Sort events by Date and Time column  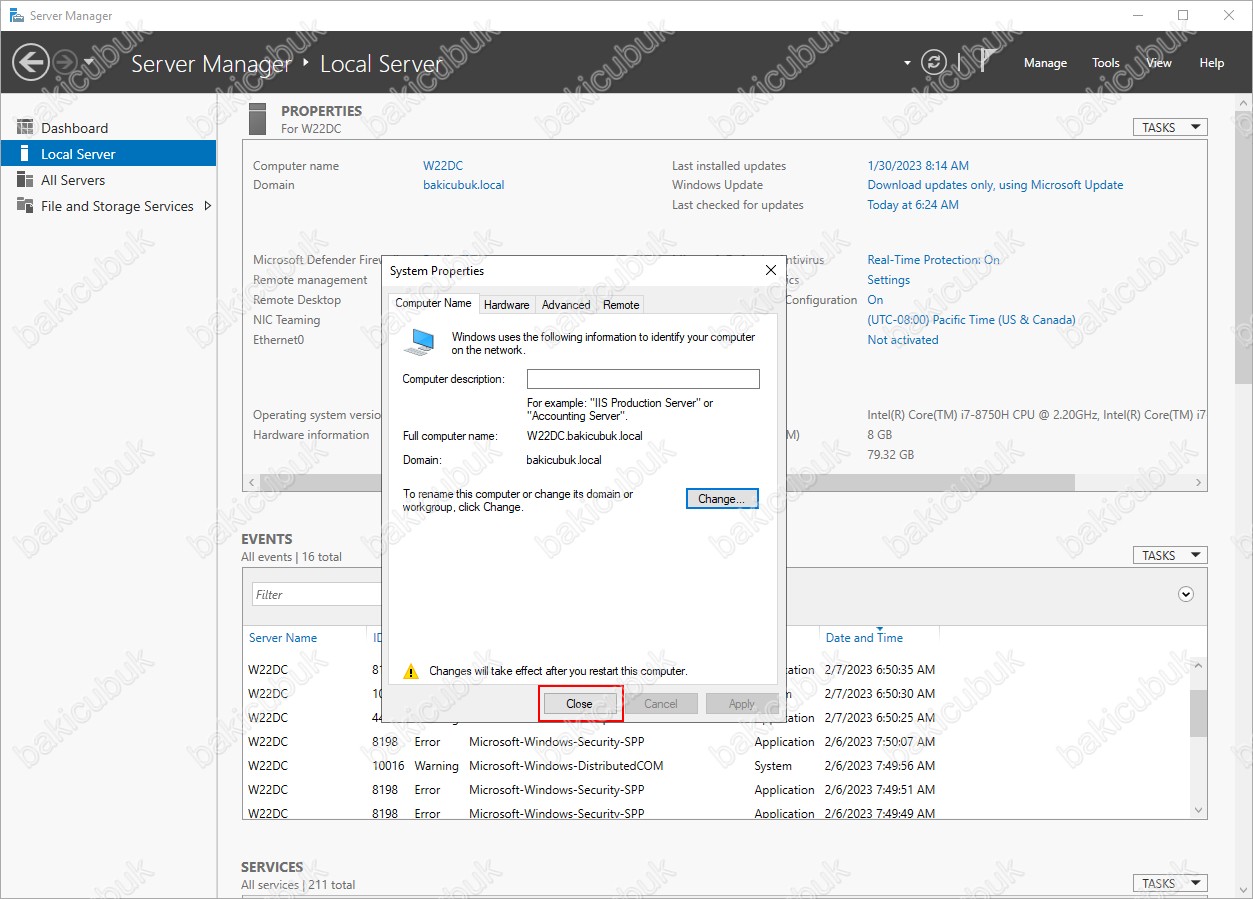[x=864, y=638]
